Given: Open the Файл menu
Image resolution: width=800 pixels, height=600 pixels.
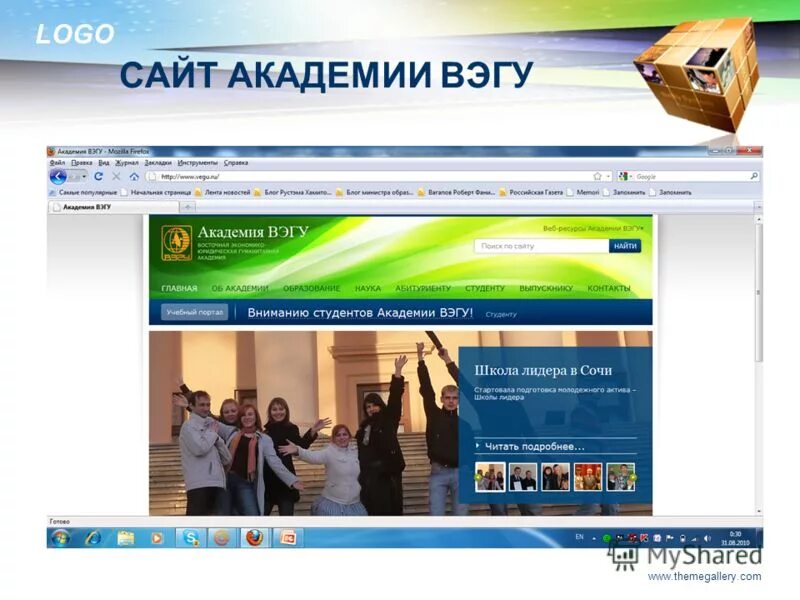Looking at the screenshot, I should coord(57,163).
